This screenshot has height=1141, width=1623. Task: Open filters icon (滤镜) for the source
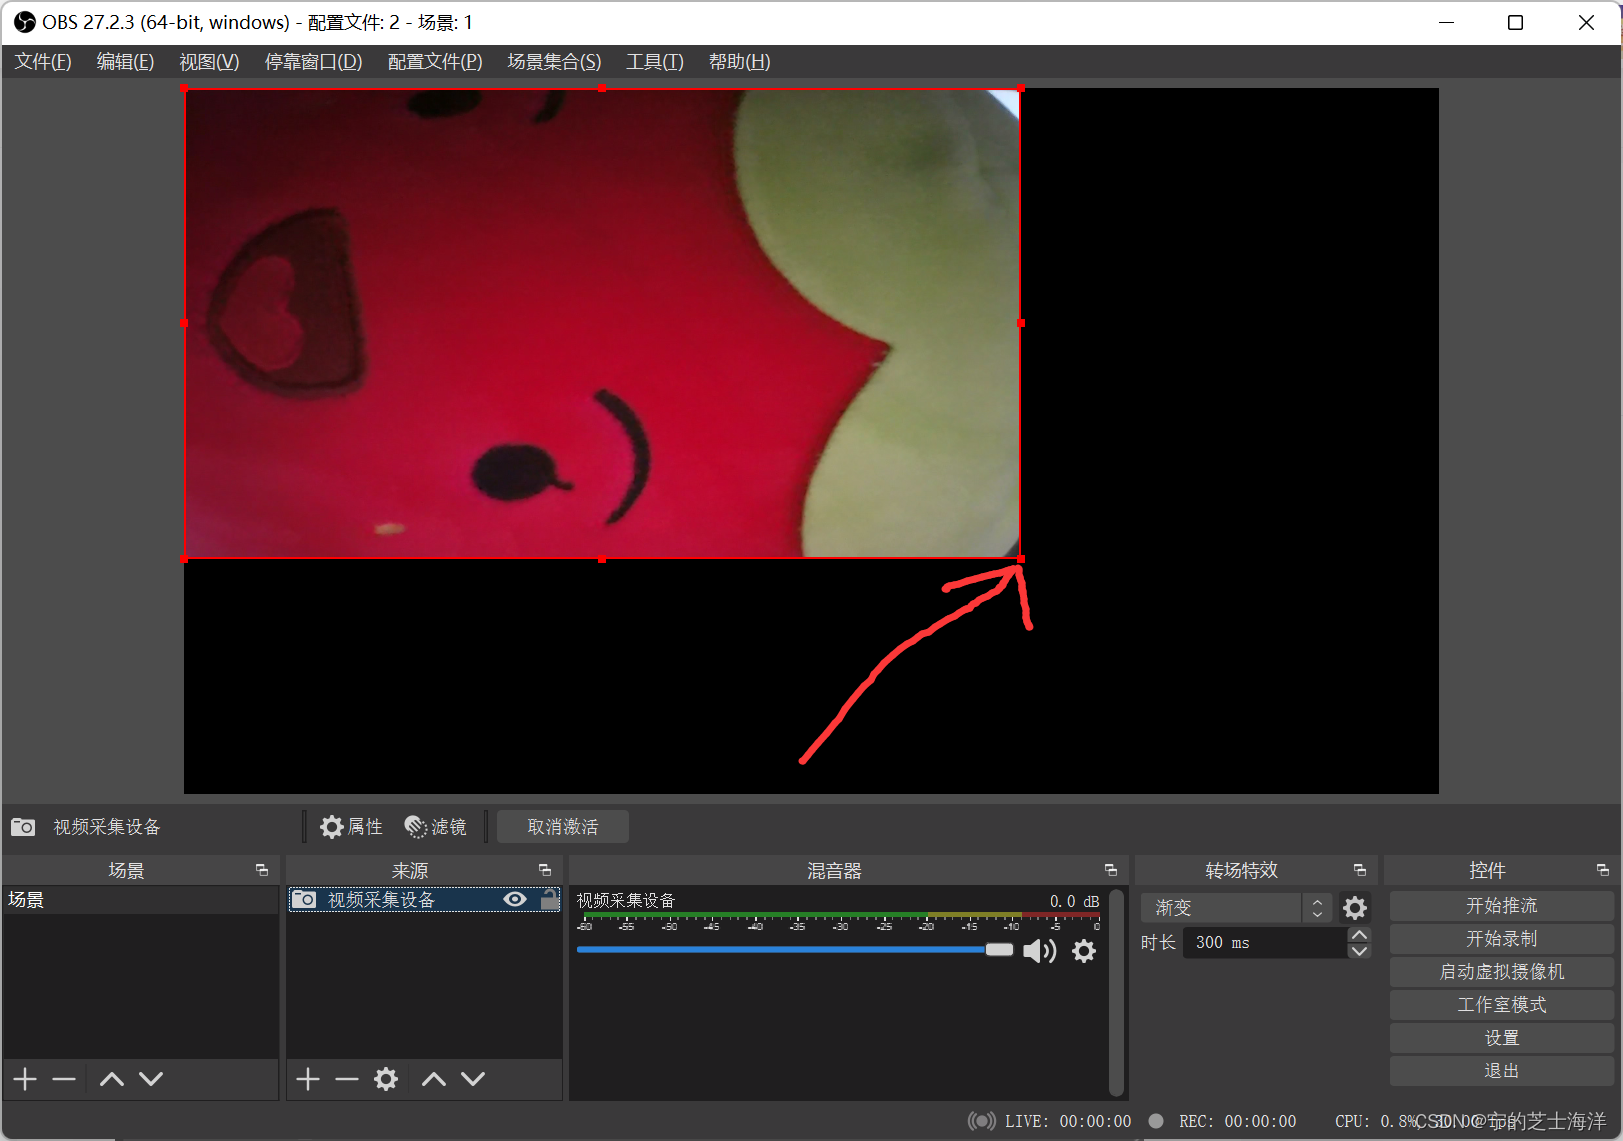click(416, 827)
